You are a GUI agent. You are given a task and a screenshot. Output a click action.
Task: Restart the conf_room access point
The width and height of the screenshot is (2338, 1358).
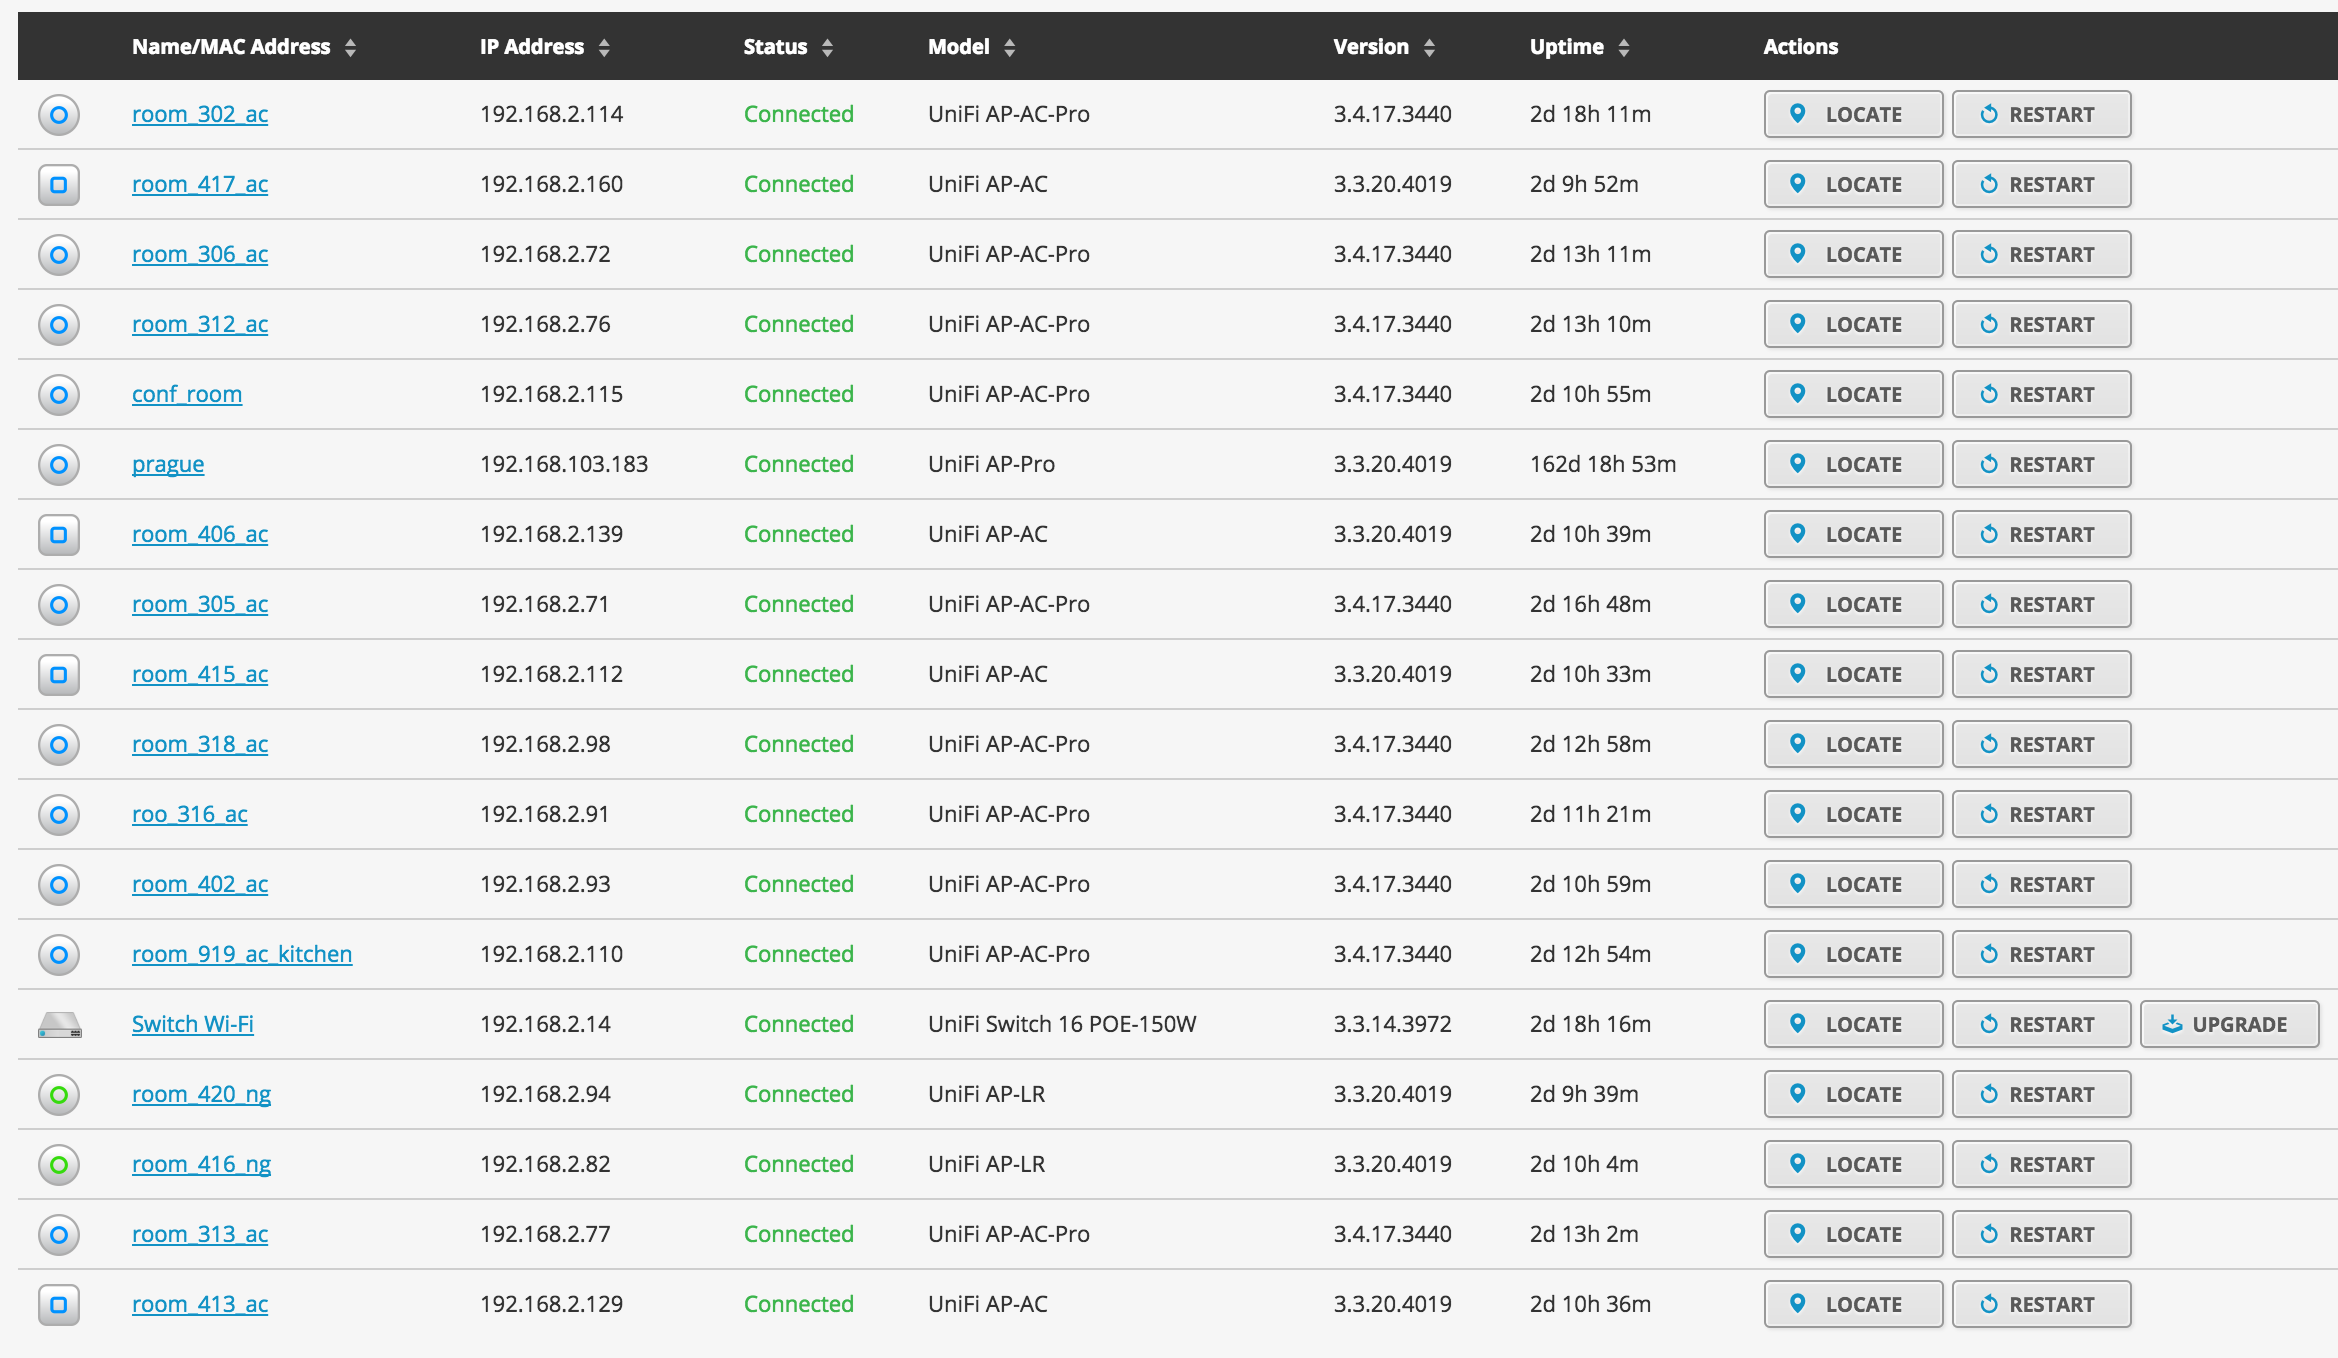tap(2041, 394)
